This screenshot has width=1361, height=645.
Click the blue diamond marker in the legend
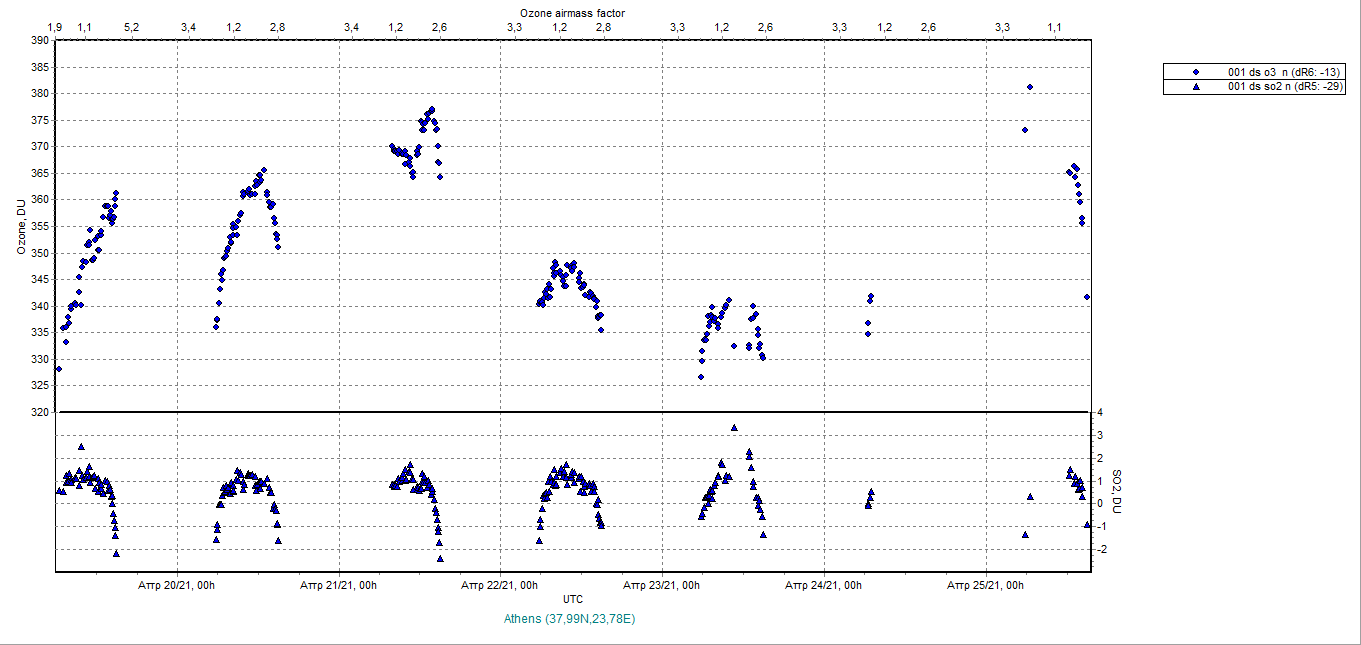tap(1195, 73)
